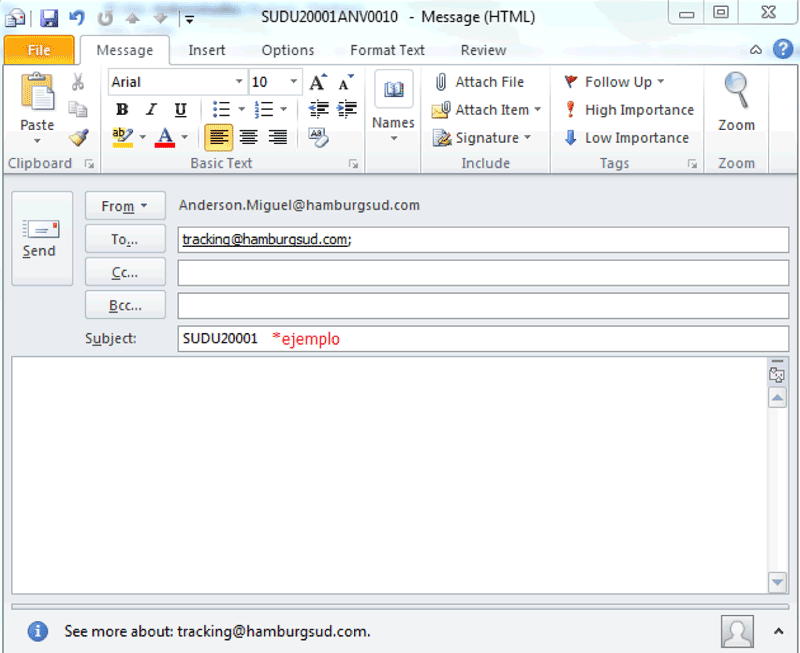Viewport: 800px width, 653px height.
Task: Click the To... recipients button
Action: pyautogui.click(x=125, y=239)
